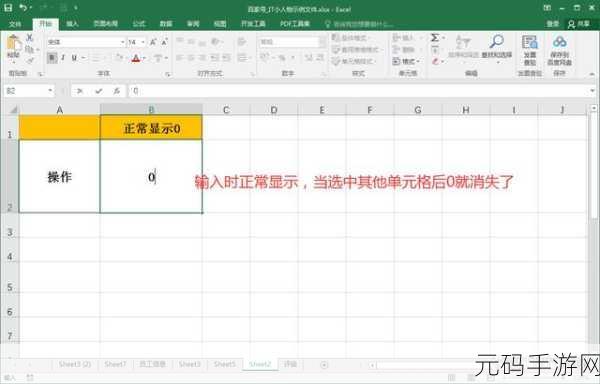The image size is (600, 384).
Task: Expand the formula bar with right-end arrow
Action: pyautogui.click(x=592, y=91)
